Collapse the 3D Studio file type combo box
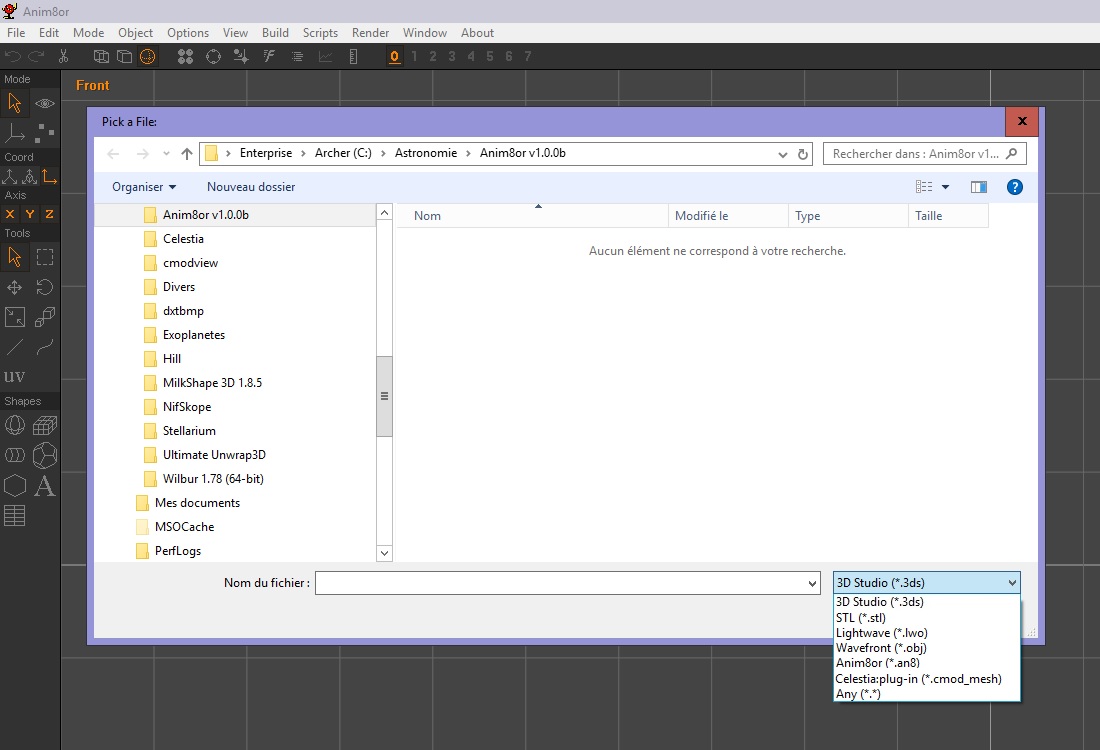 coord(926,582)
